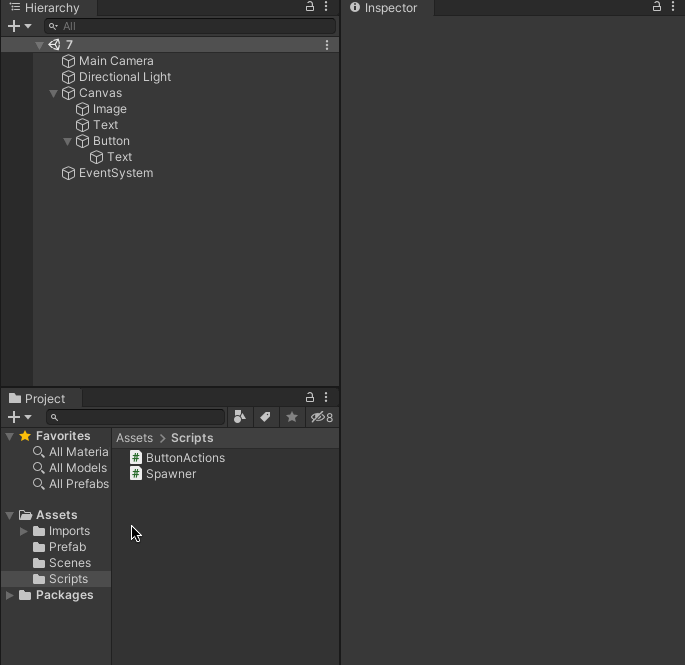Toggle the Inspector panel lock
Image resolution: width=685 pixels, height=665 pixels.
tap(657, 7)
